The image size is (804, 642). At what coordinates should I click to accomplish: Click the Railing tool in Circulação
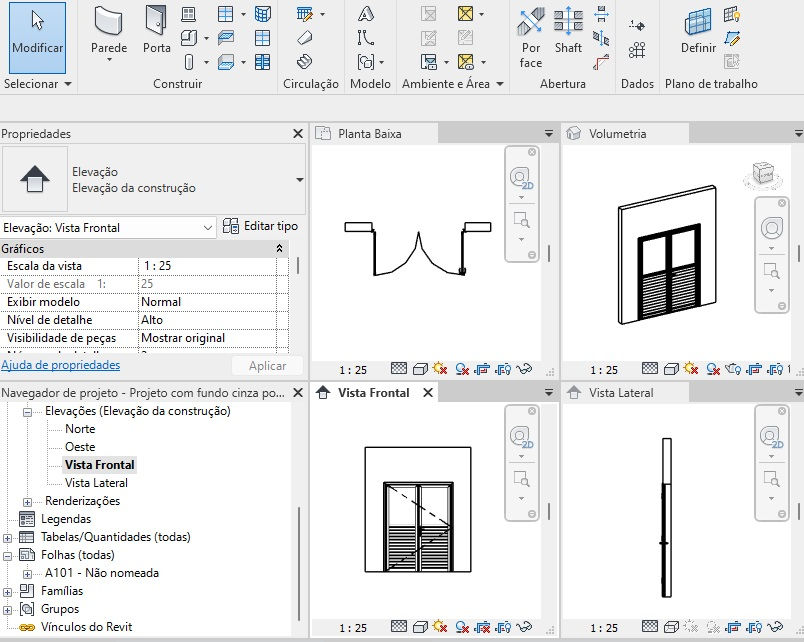[x=305, y=14]
